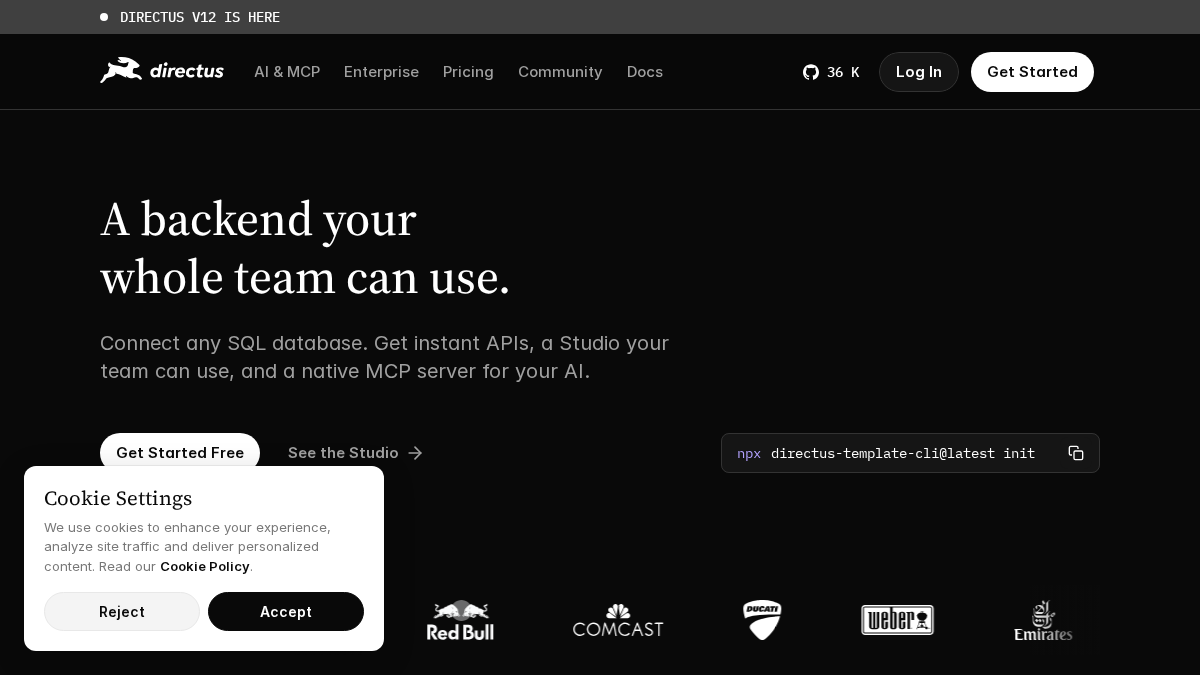The image size is (1200, 675).
Task: Click the Log In button
Action: [919, 72]
